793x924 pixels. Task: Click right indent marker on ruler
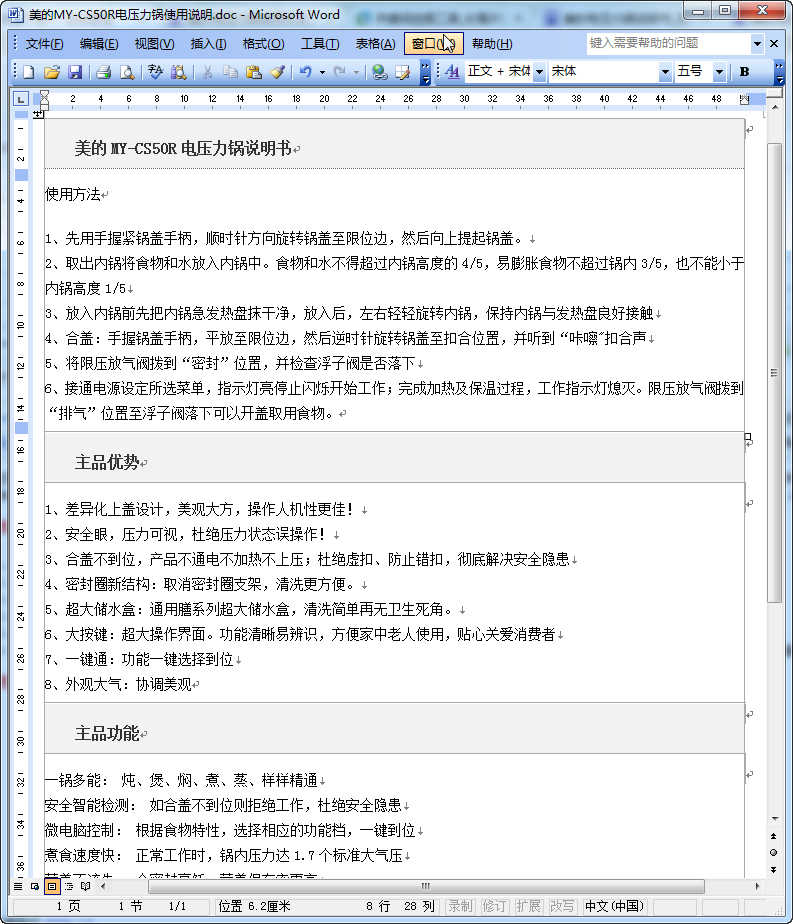point(745,100)
